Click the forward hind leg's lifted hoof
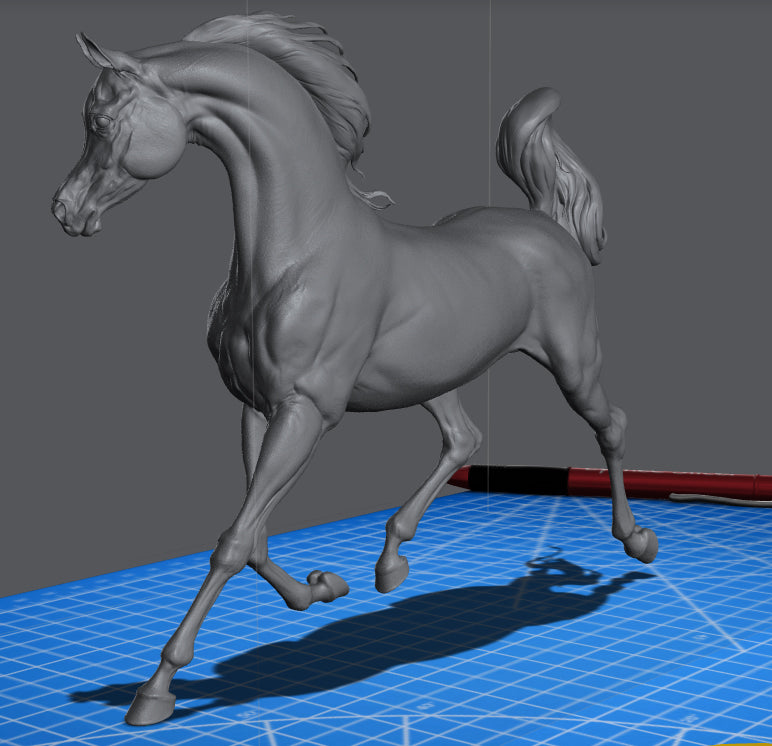The image size is (772, 746). click(391, 575)
